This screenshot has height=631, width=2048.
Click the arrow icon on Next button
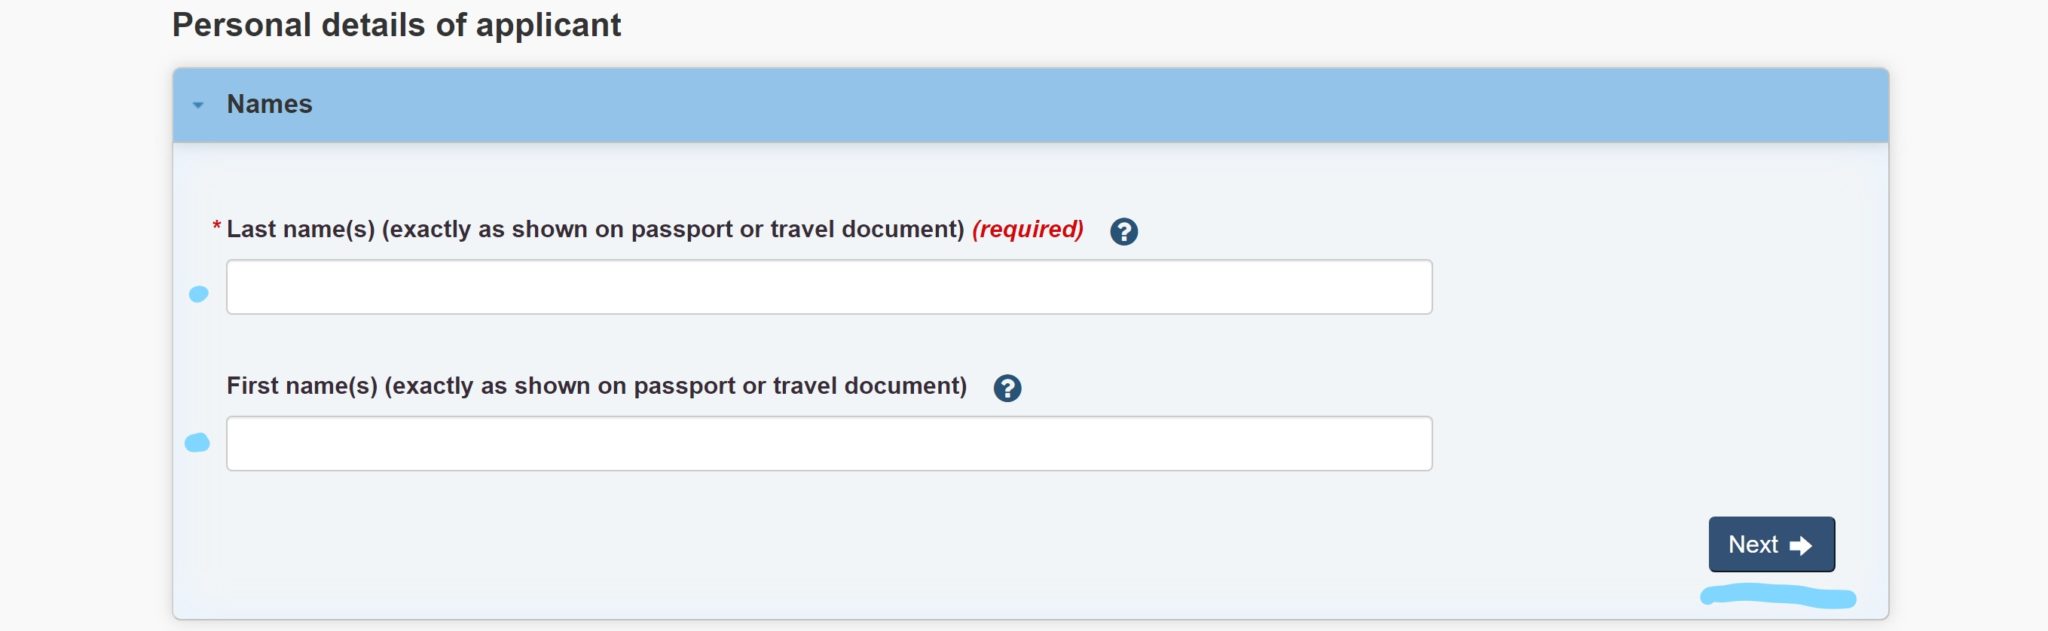click(x=1801, y=546)
